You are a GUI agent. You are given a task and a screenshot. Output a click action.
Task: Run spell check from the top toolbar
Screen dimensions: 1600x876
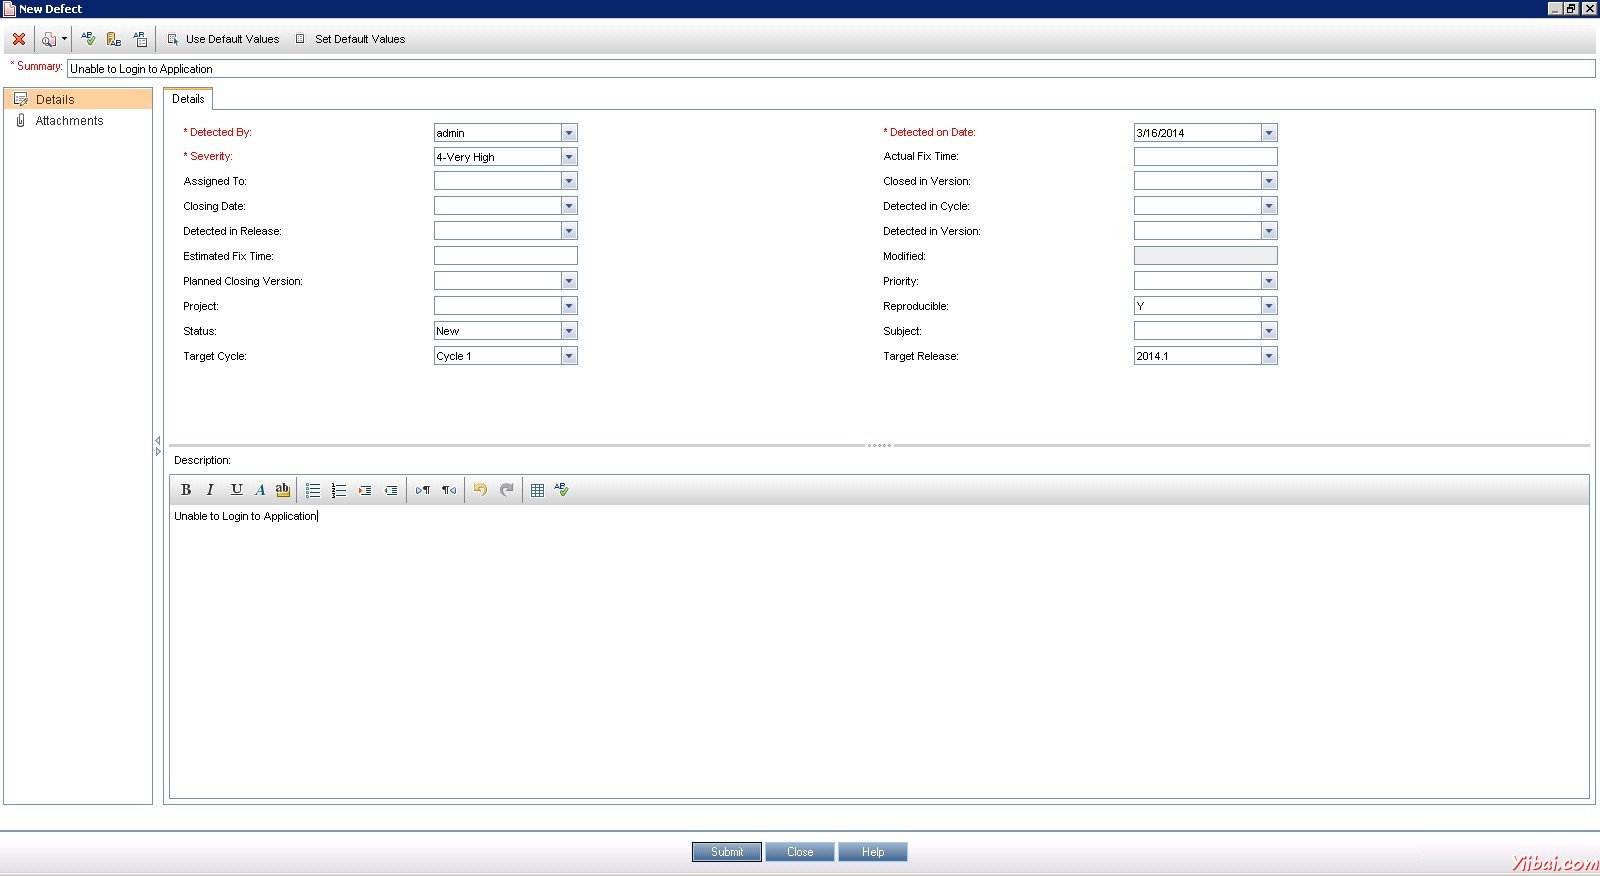click(88, 39)
